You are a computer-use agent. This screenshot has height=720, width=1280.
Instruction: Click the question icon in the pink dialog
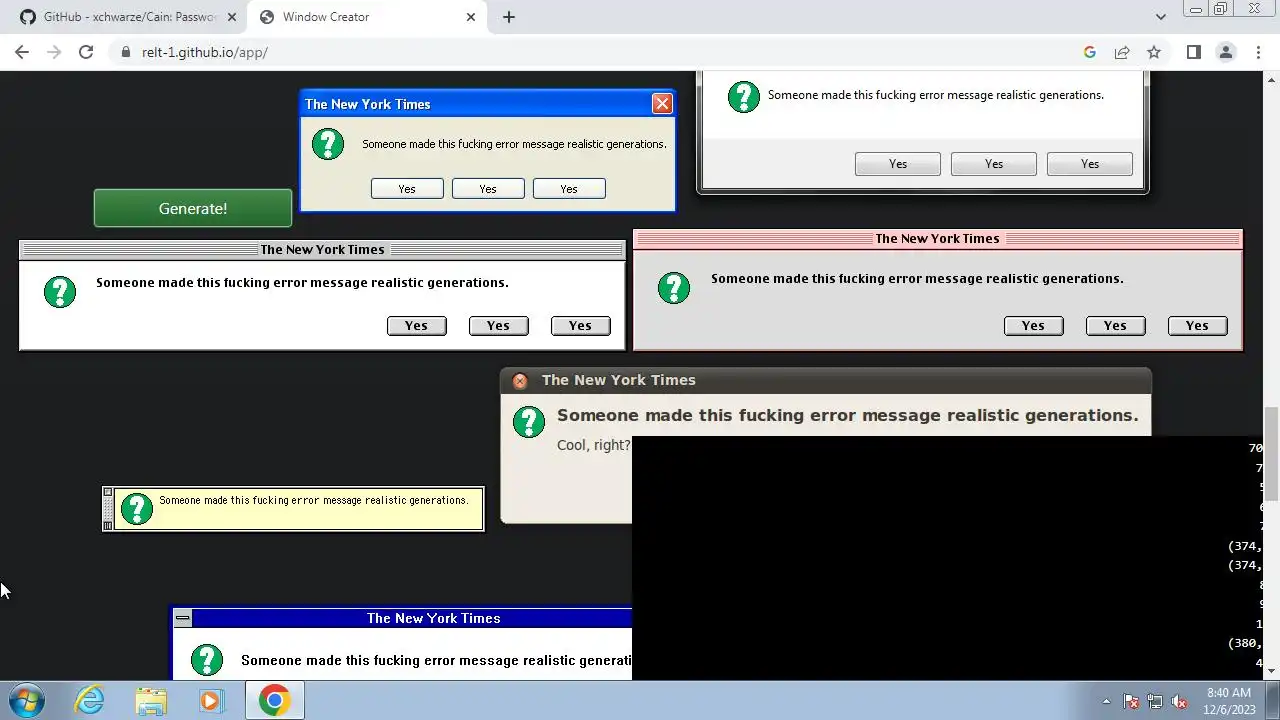[x=674, y=288]
